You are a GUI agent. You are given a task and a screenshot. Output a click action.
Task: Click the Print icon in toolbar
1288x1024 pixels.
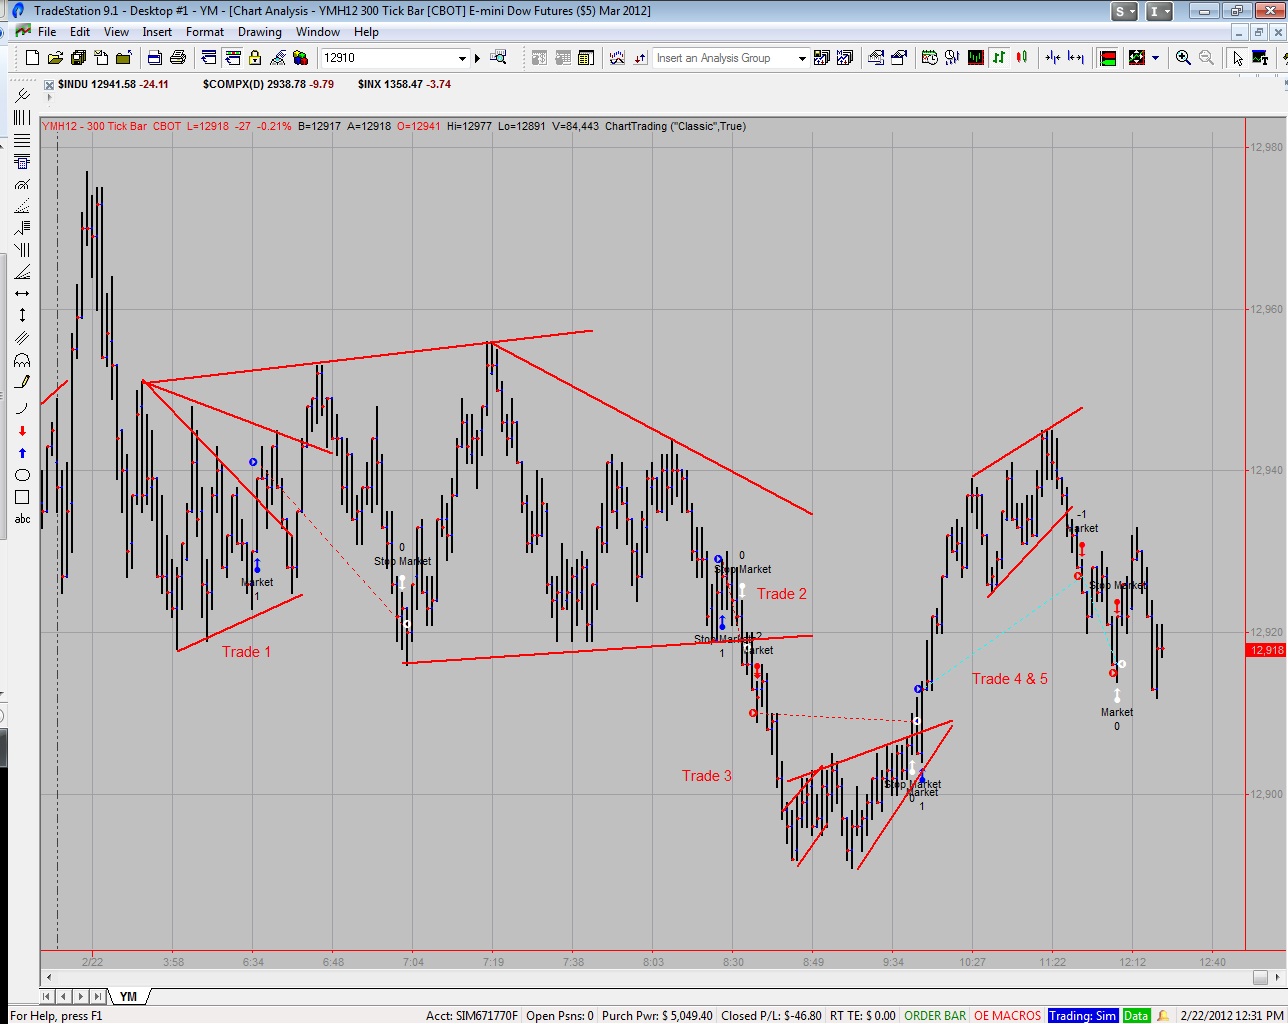tap(178, 58)
